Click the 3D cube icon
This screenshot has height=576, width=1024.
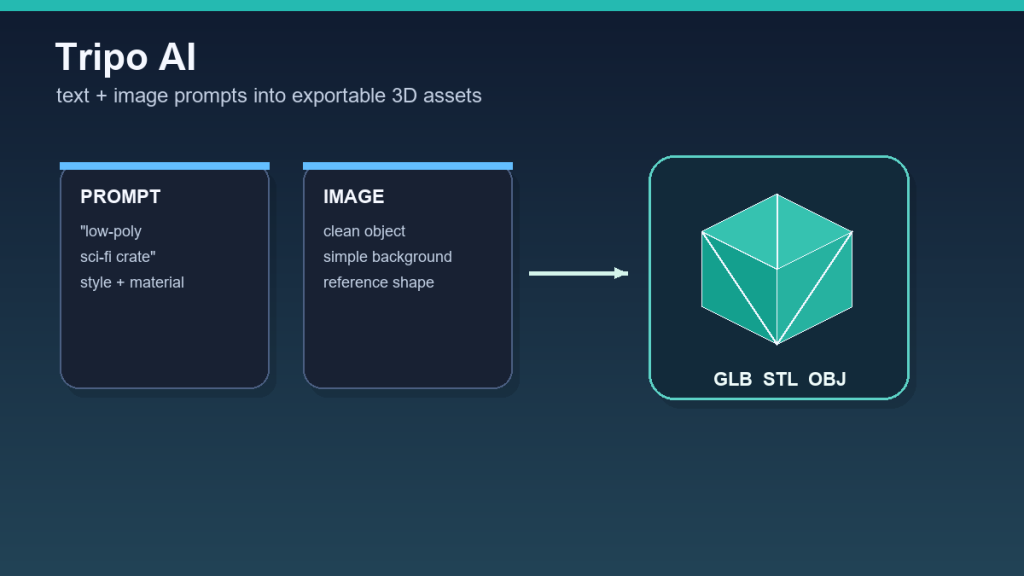pos(776,269)
